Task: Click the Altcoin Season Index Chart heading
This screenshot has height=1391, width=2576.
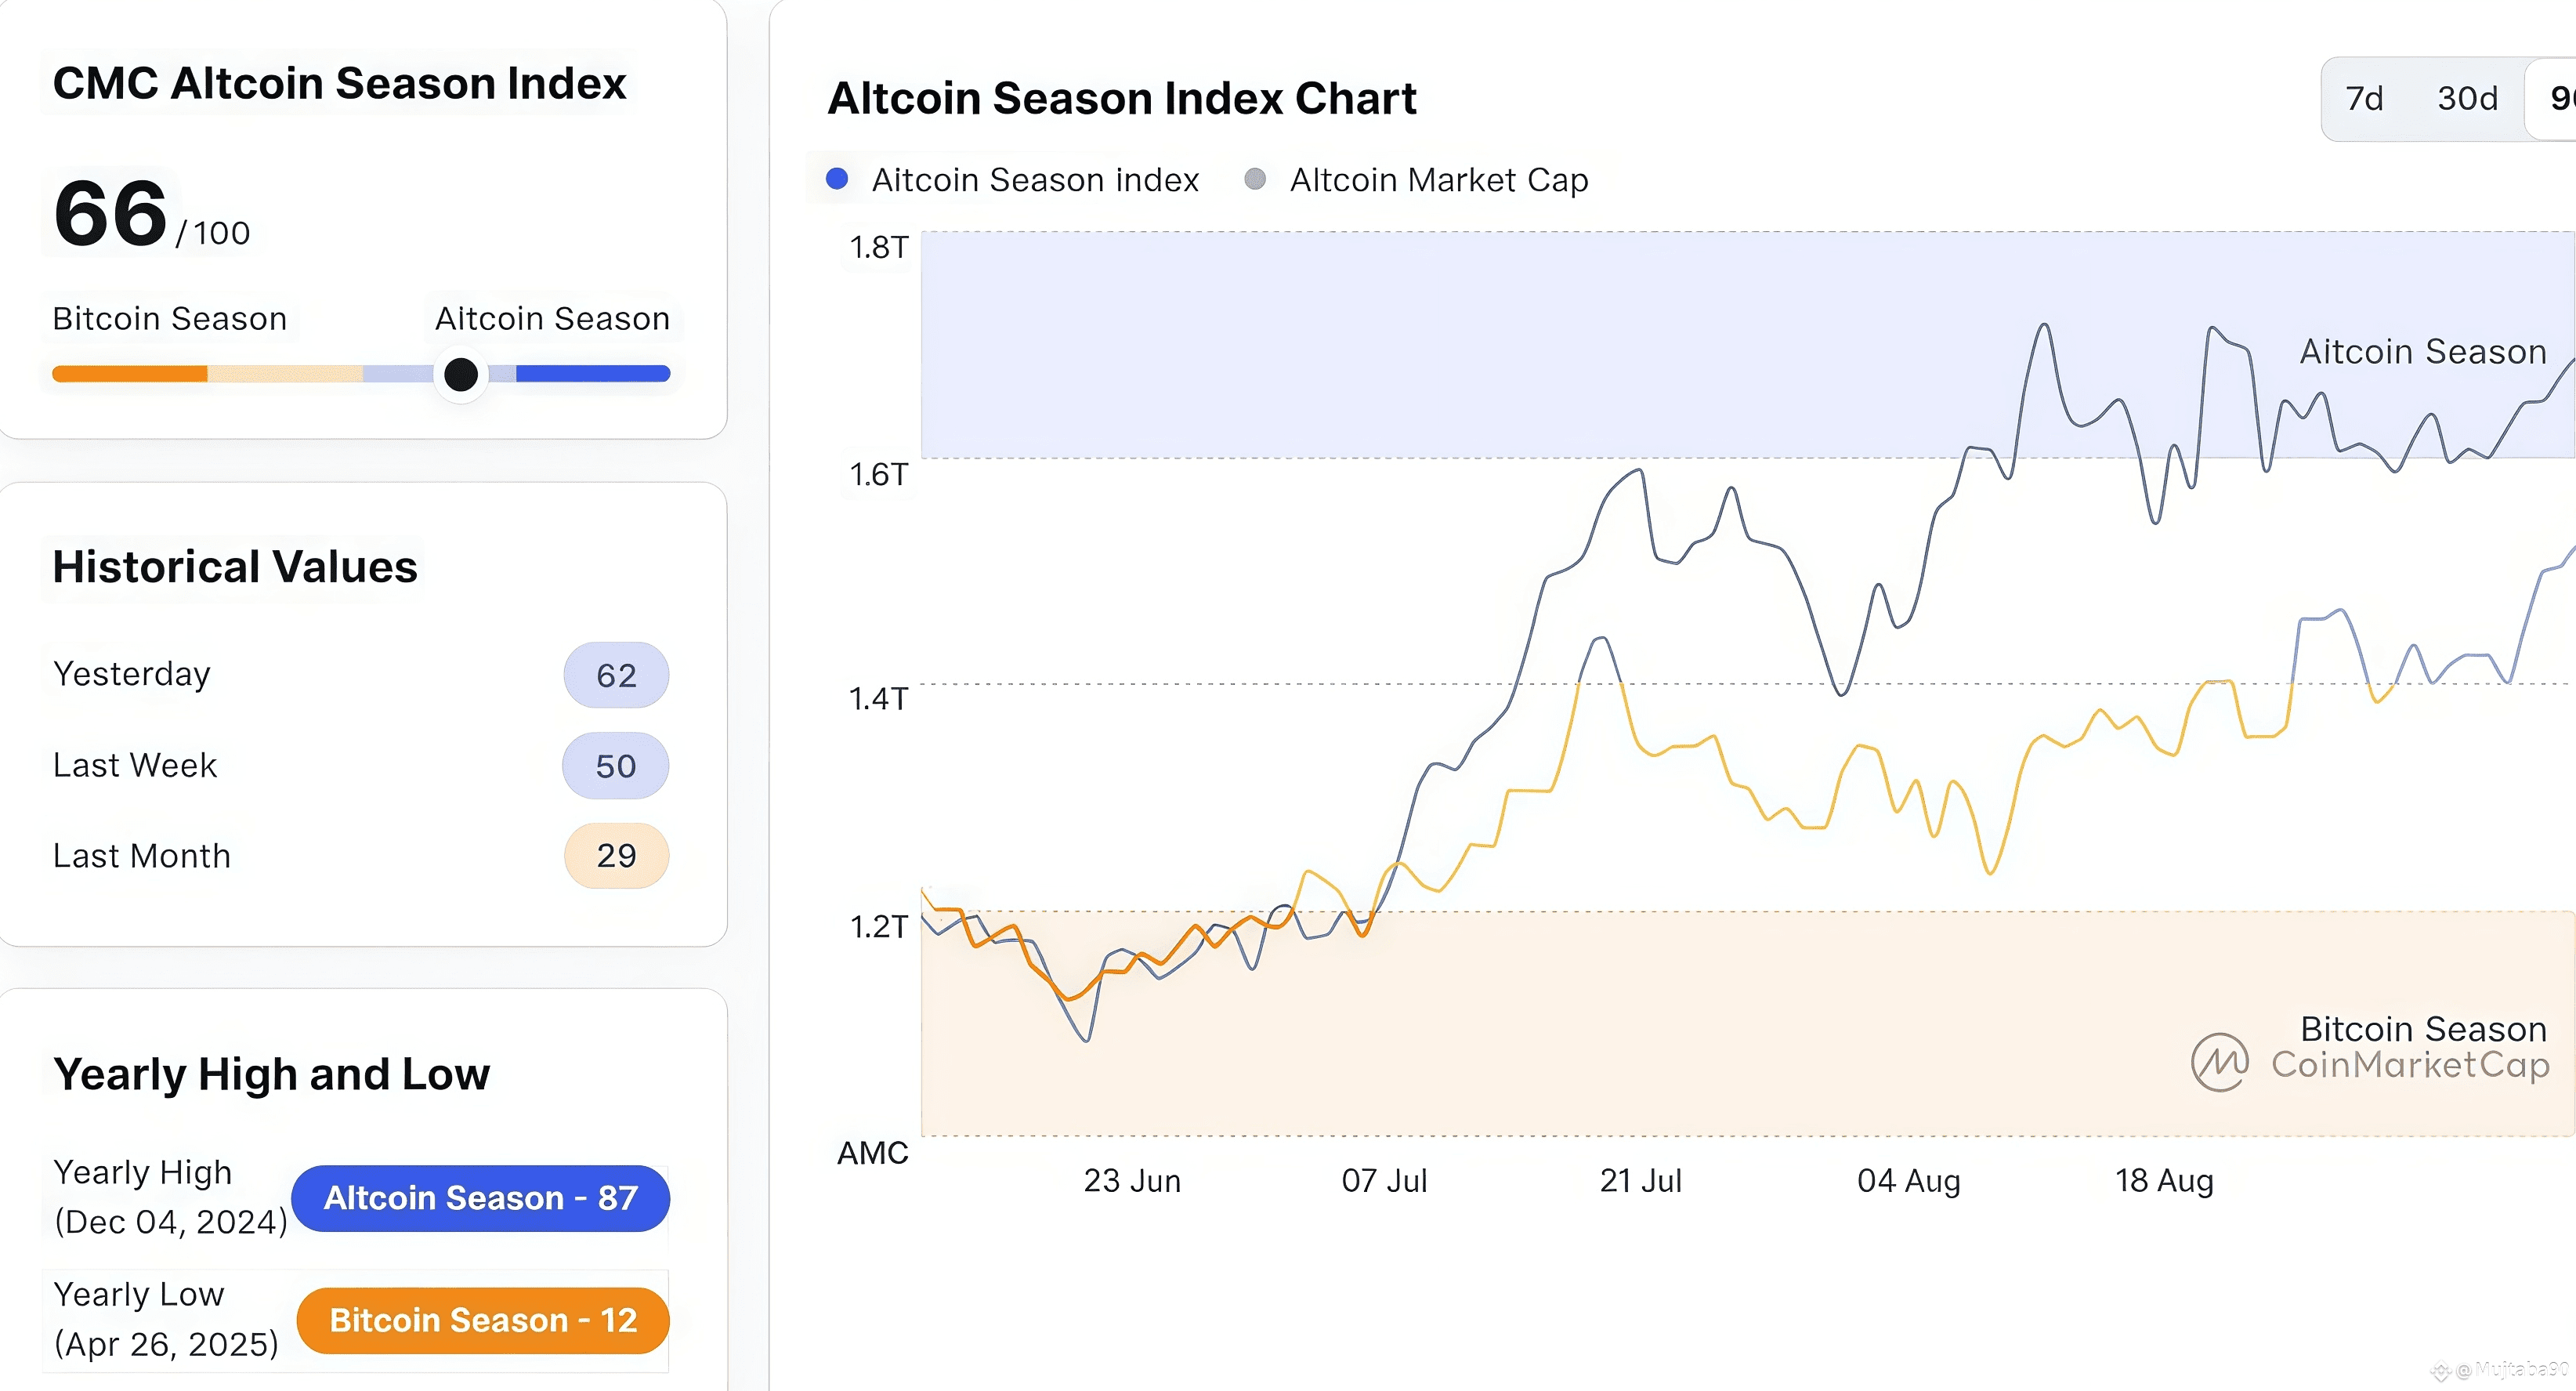Action: [x=1121, y=98]
